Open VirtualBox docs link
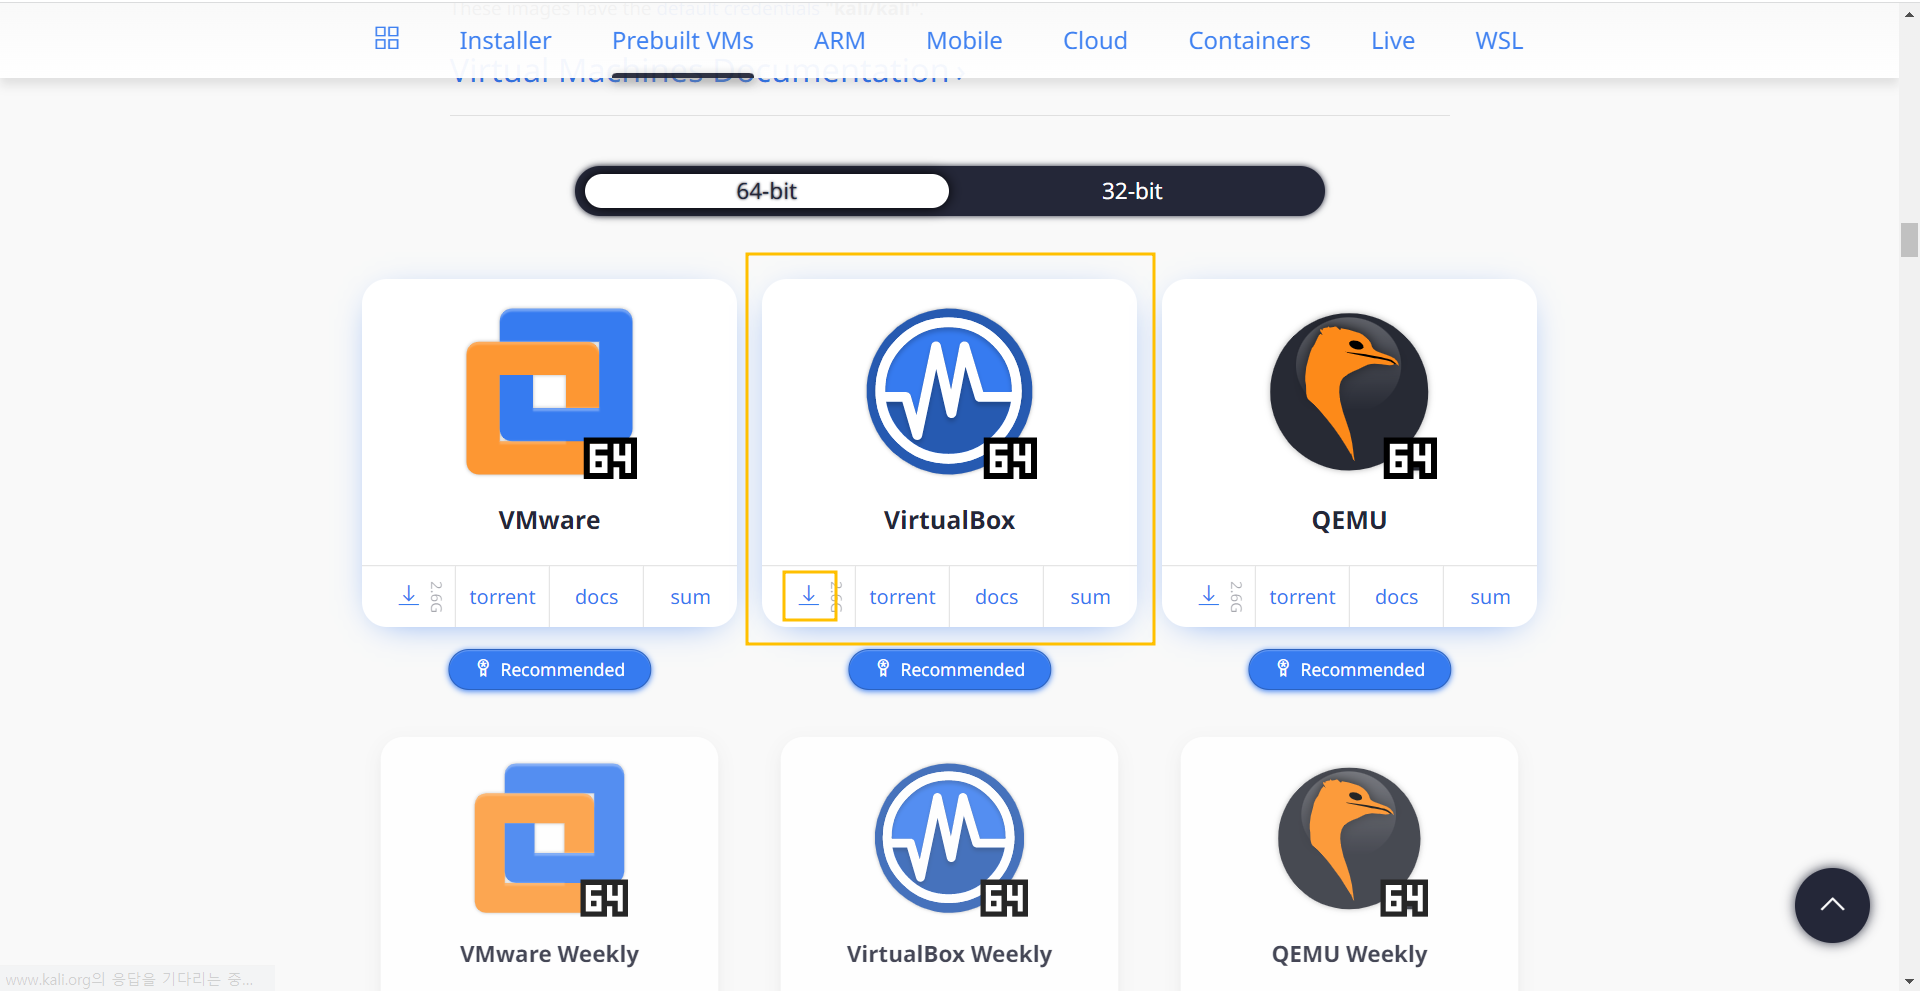This screenshot has height=991, width=1920. click(996, 597)
